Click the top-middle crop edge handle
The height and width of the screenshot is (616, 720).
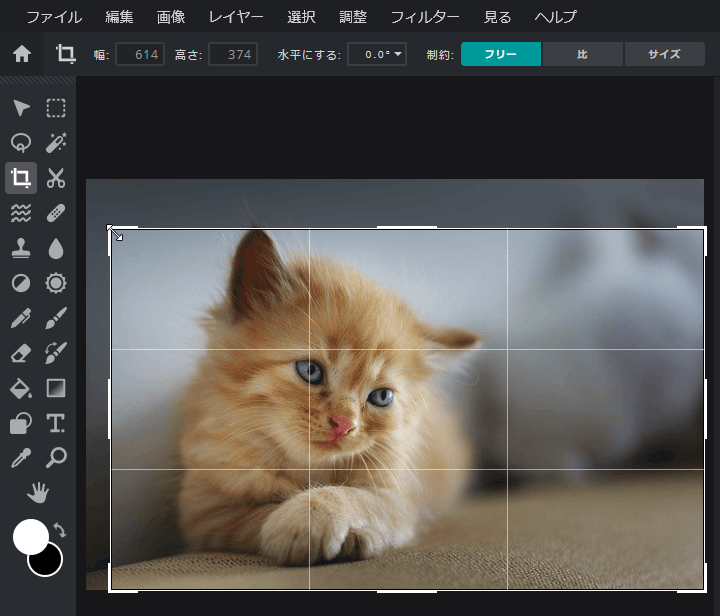tap(407, 227)
